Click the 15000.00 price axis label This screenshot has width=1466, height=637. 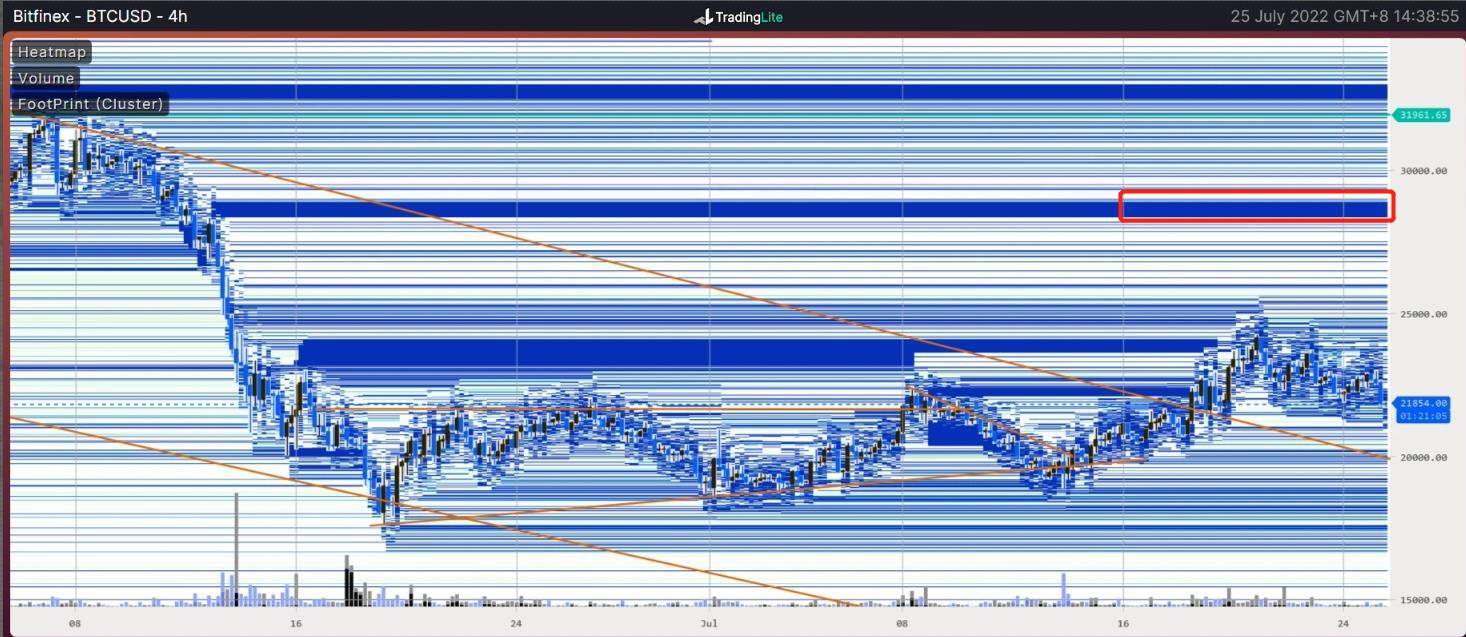tap(1423, 600)
